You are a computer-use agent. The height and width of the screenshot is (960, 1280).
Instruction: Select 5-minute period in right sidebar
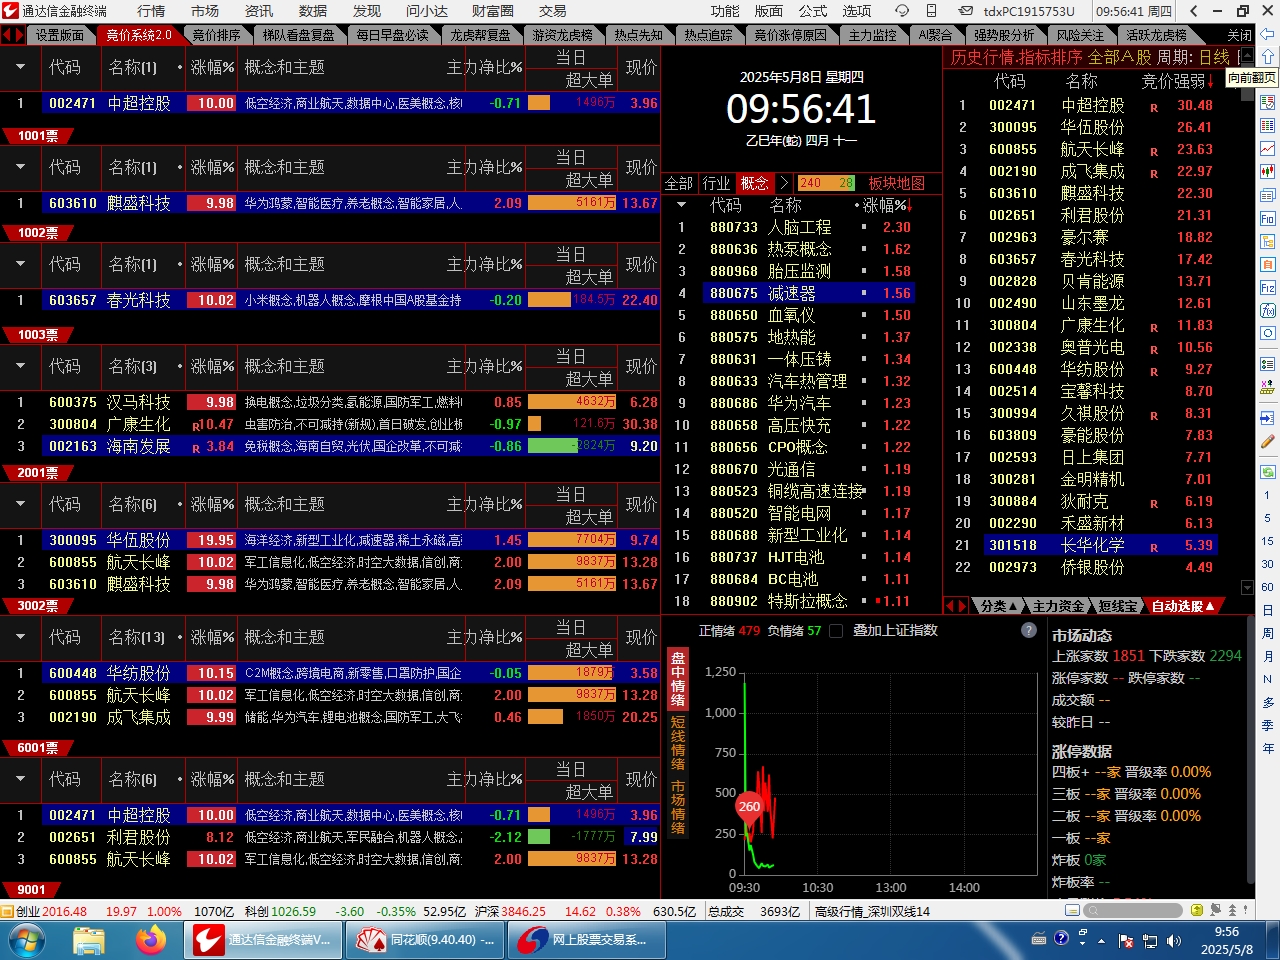[1268, 518]
